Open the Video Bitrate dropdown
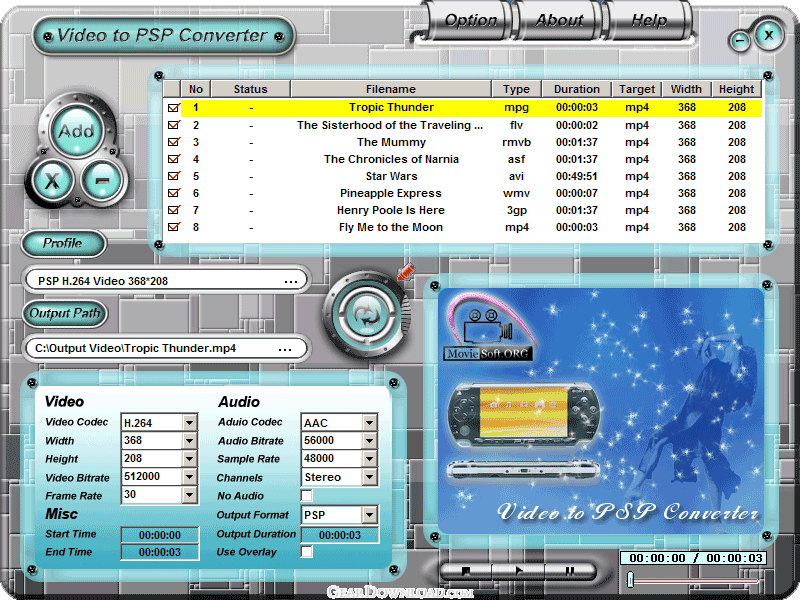Image resolution: width=800 pixels, height=600 pixels. click(x=189, y=477)
